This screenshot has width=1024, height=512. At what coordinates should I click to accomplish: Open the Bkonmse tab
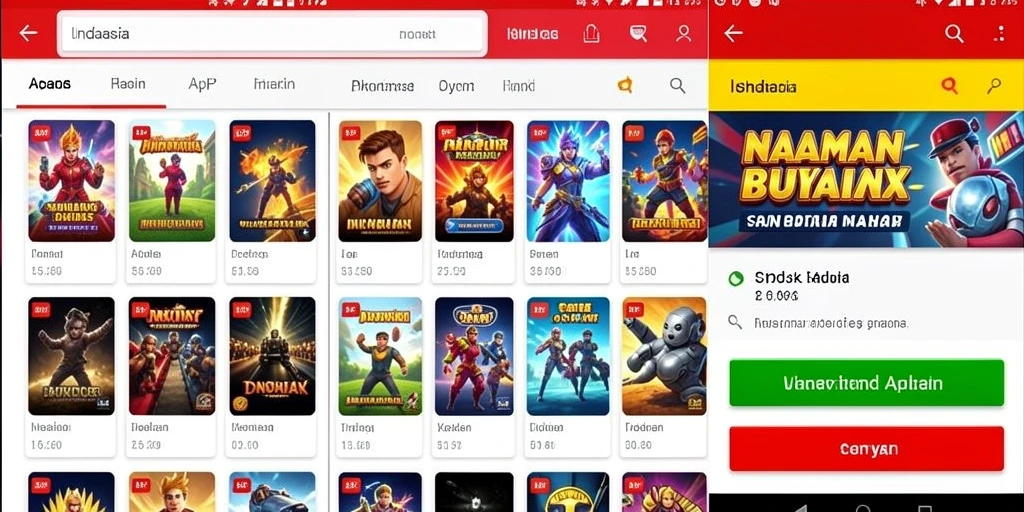tap(383, 86)
